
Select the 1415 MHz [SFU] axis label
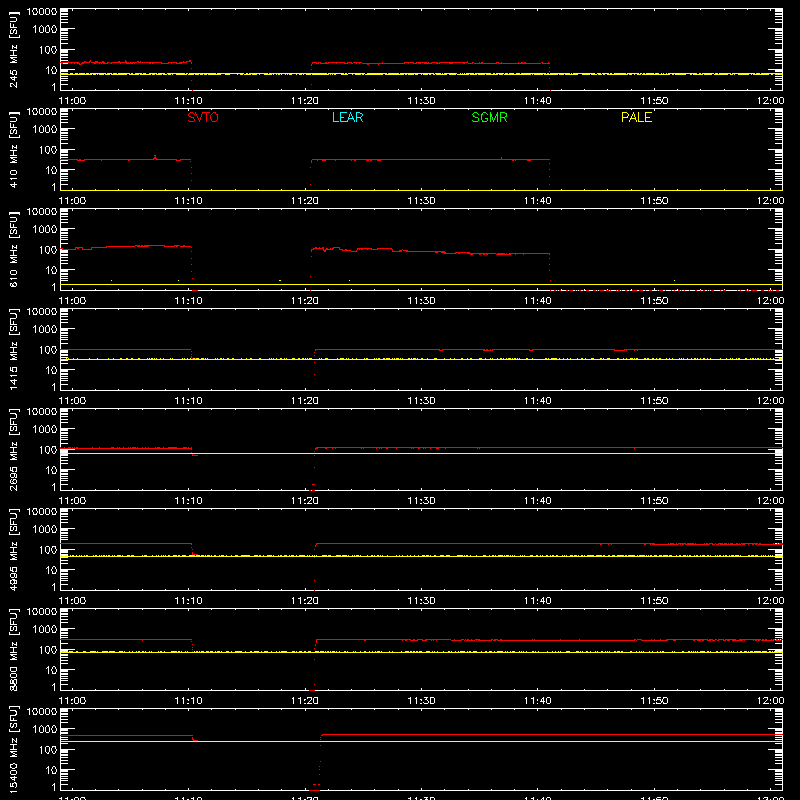coord(14,349)
